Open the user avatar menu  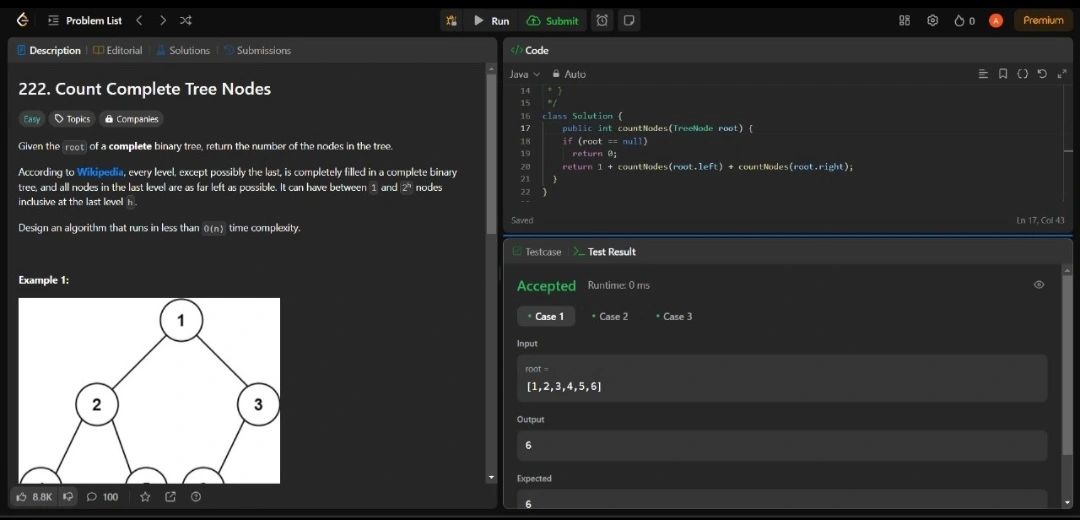click(x=995, y=21)
